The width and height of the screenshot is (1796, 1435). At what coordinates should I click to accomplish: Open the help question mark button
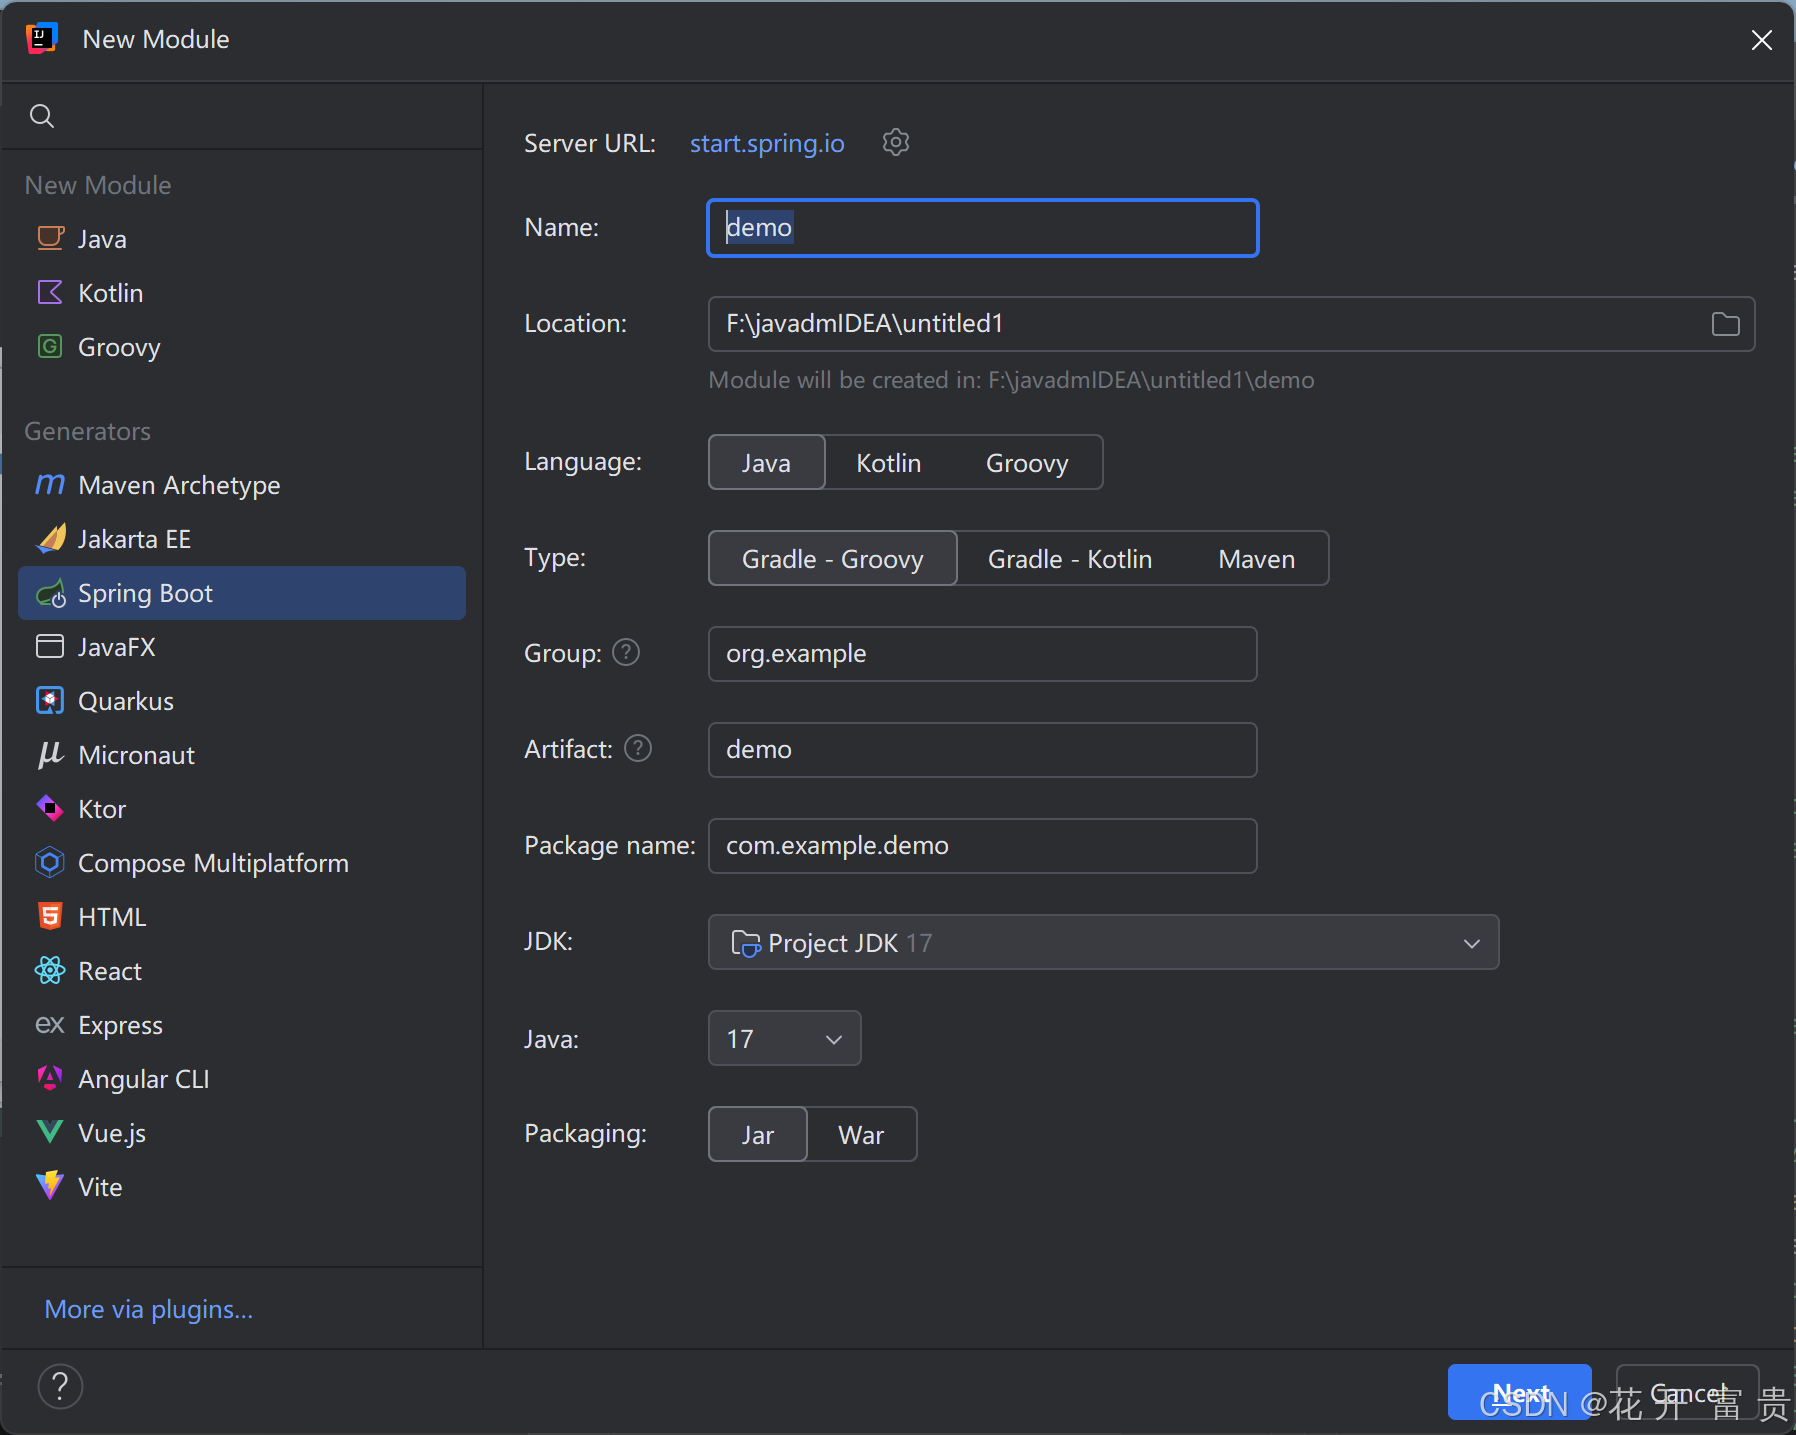pos(60,1386)
